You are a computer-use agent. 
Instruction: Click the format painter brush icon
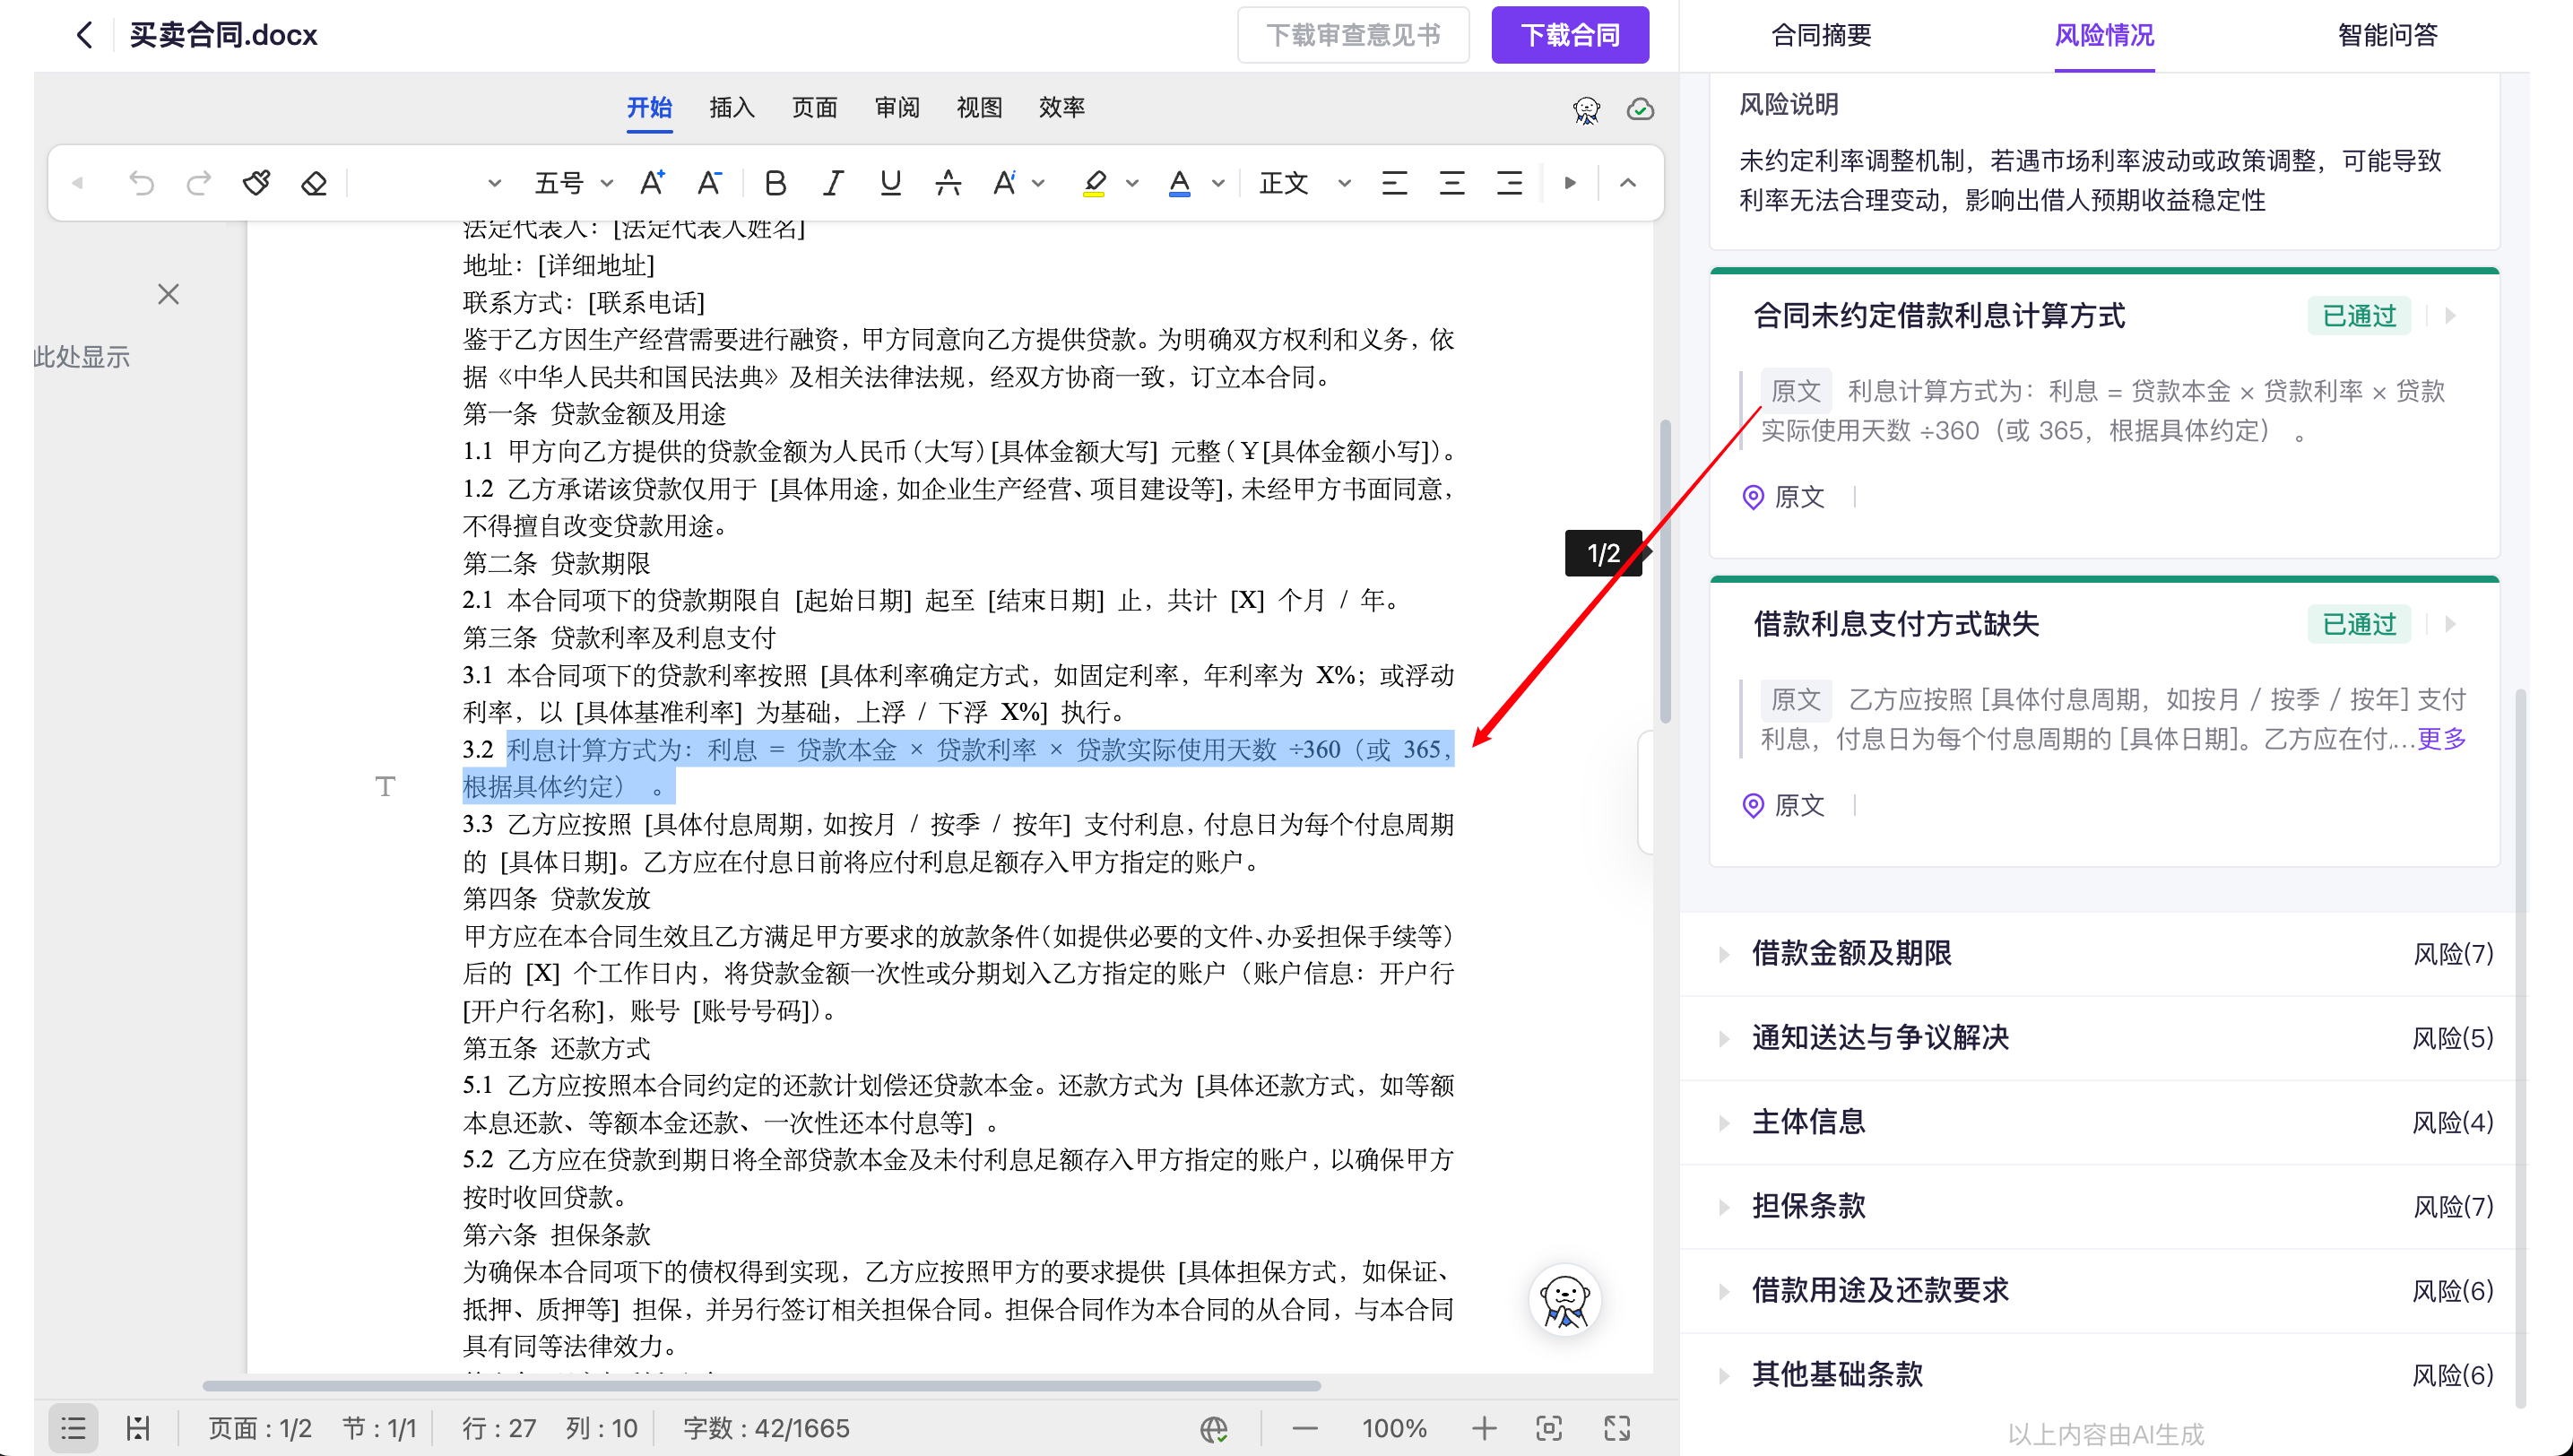click(x=256, y=183)
